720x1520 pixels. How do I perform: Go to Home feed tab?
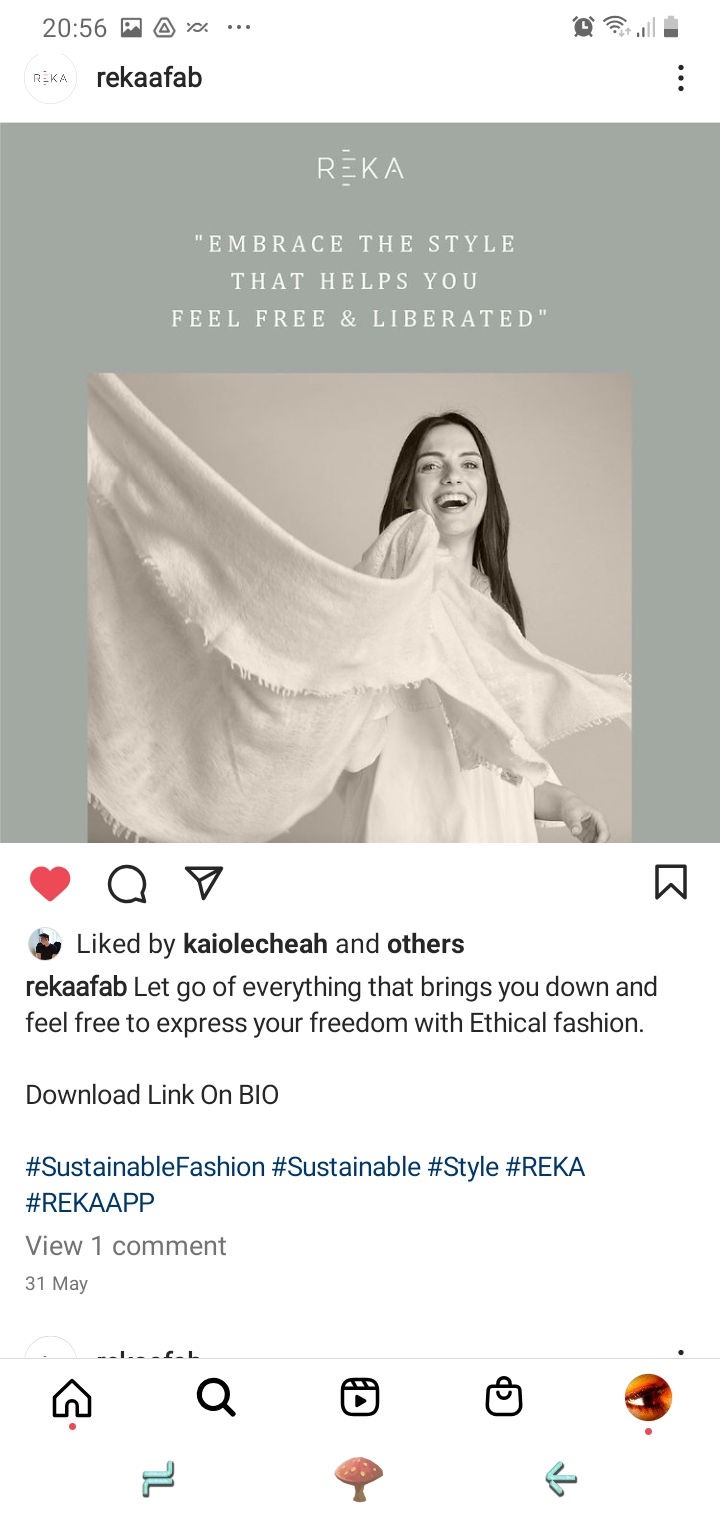[x=72, y=1398]
